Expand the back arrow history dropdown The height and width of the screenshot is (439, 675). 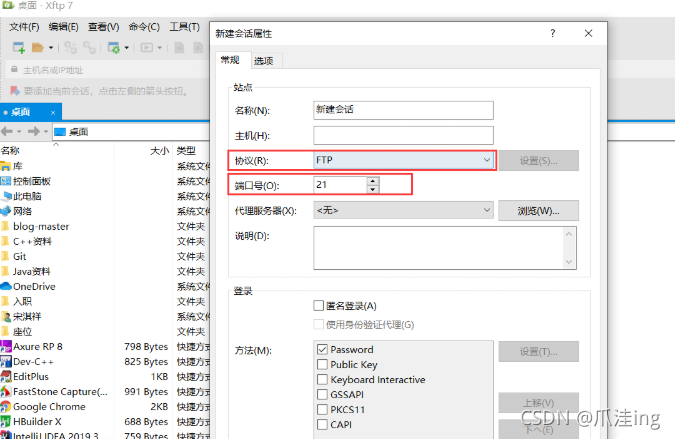point(19,132)
